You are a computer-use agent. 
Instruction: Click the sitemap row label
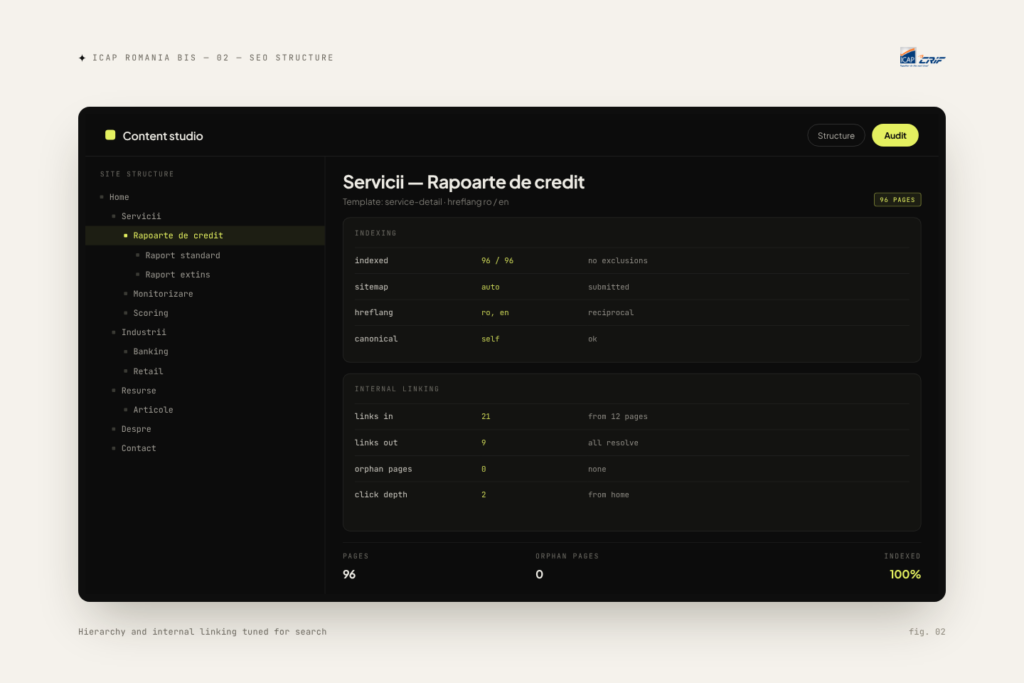coord(371,287)
